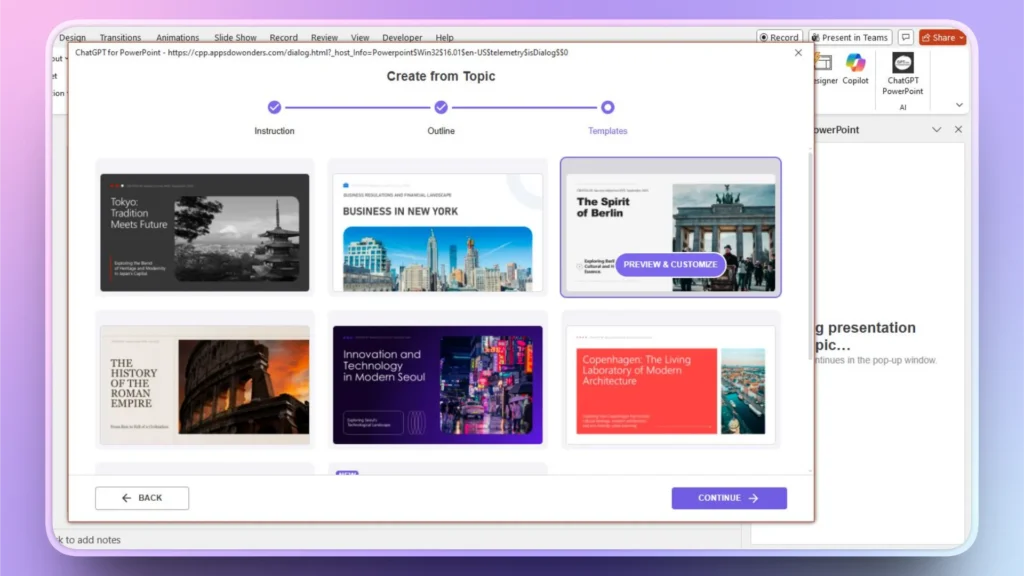
Task: Go back using the Back button
Action: [x=141, y=497]
